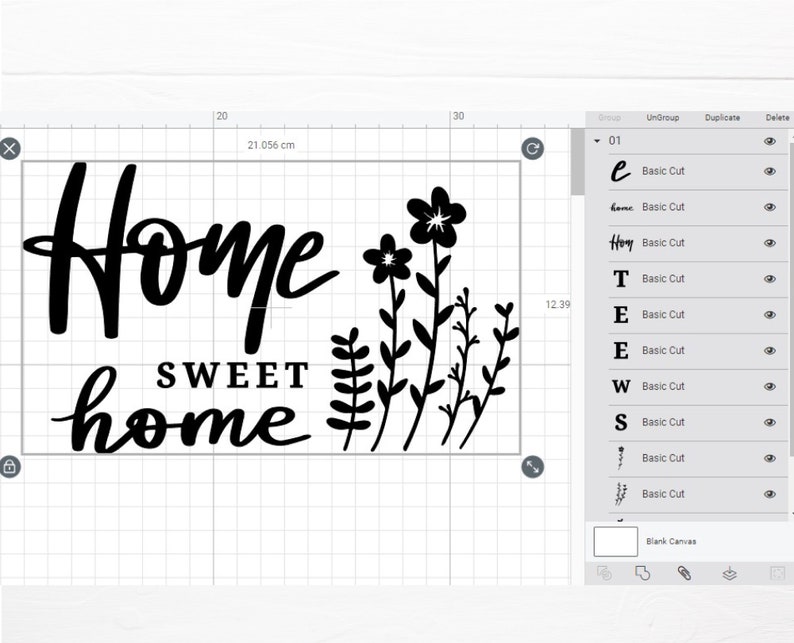Select the small 'home' script layer thumbnail
The image size is (794, 643).
point(621,207)
